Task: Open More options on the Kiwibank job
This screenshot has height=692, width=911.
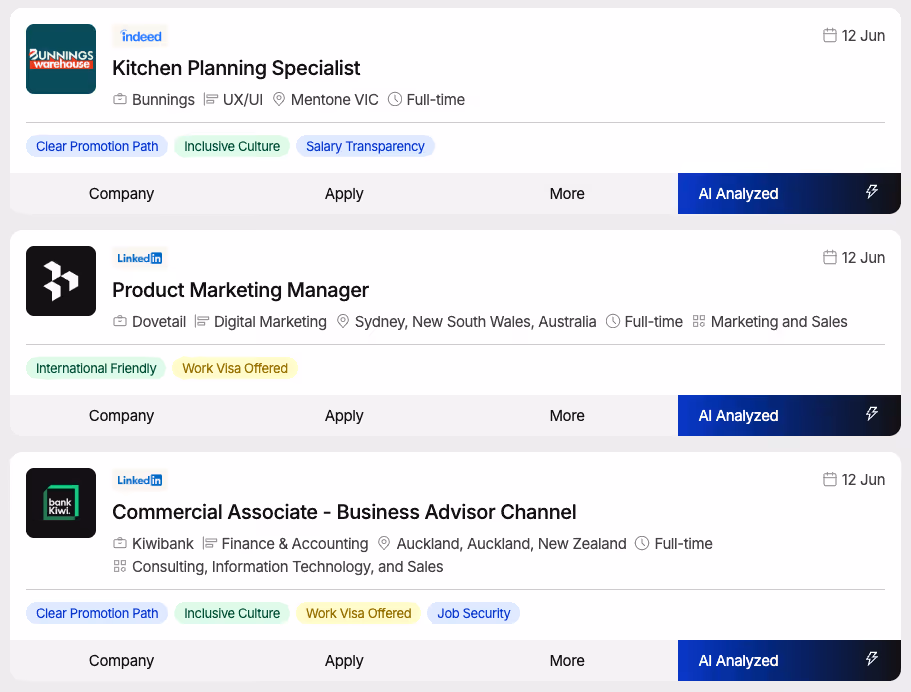Action: click(567, 661)
